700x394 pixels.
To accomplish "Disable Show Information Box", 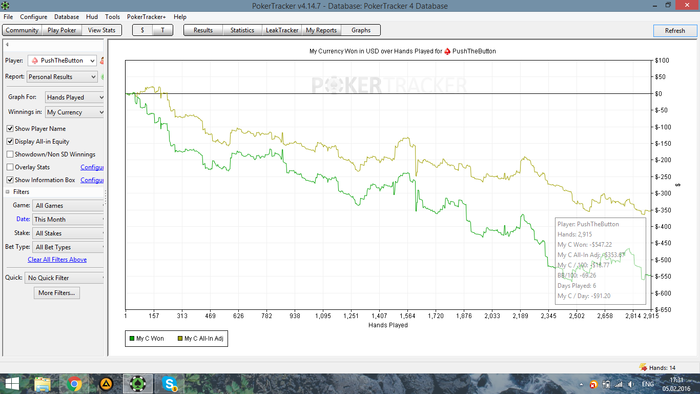I will pos(10,180).
